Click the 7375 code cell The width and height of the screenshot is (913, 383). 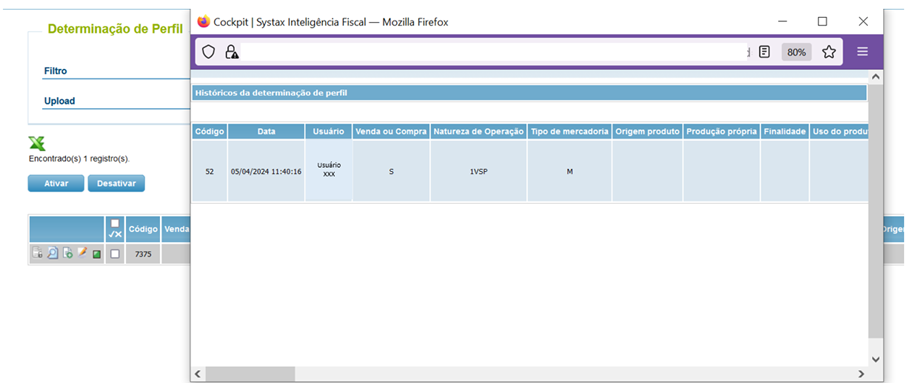point(143,254)
